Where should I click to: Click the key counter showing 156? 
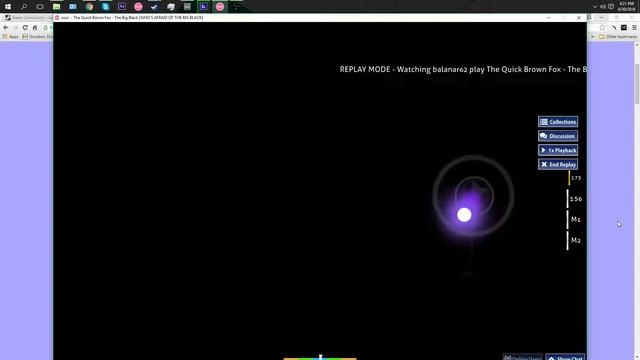575,199
